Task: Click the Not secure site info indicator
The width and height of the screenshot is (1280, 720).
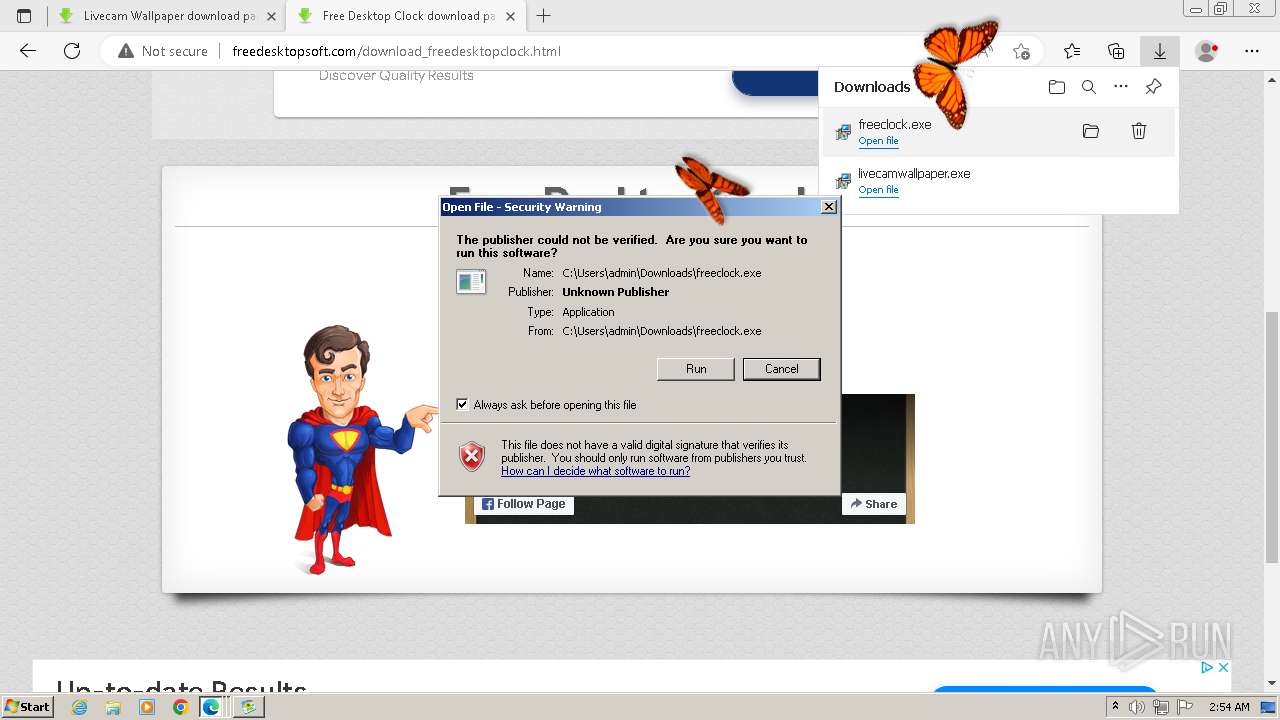Action: pos(163,51)
